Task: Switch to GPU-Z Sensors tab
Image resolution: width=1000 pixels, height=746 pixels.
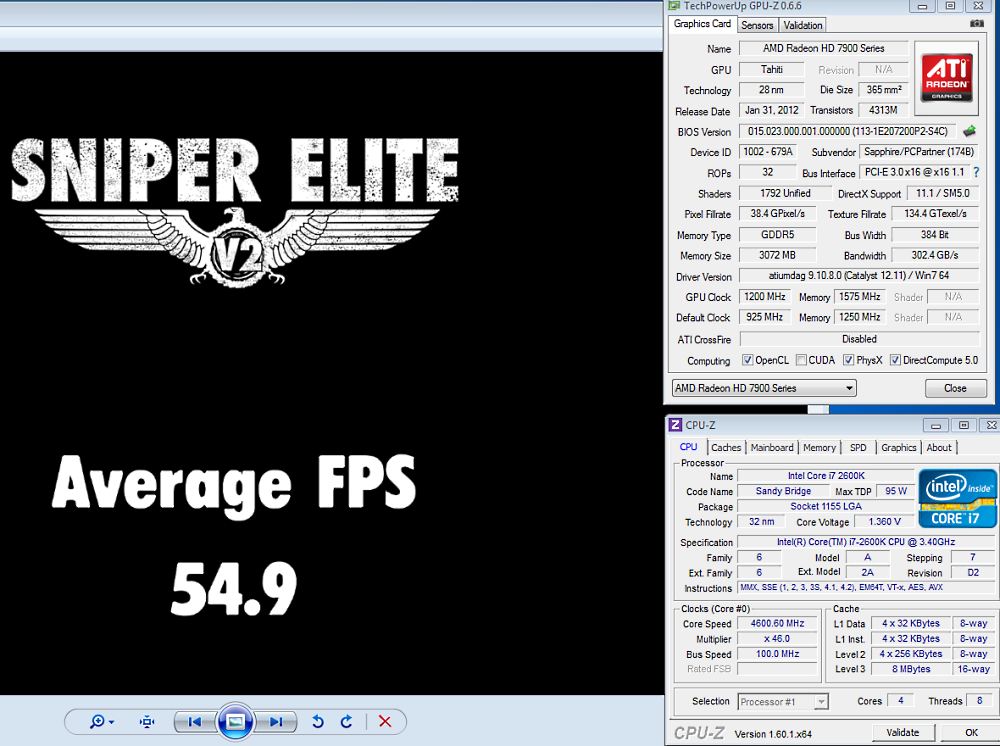Action: [x=757, y=25]
